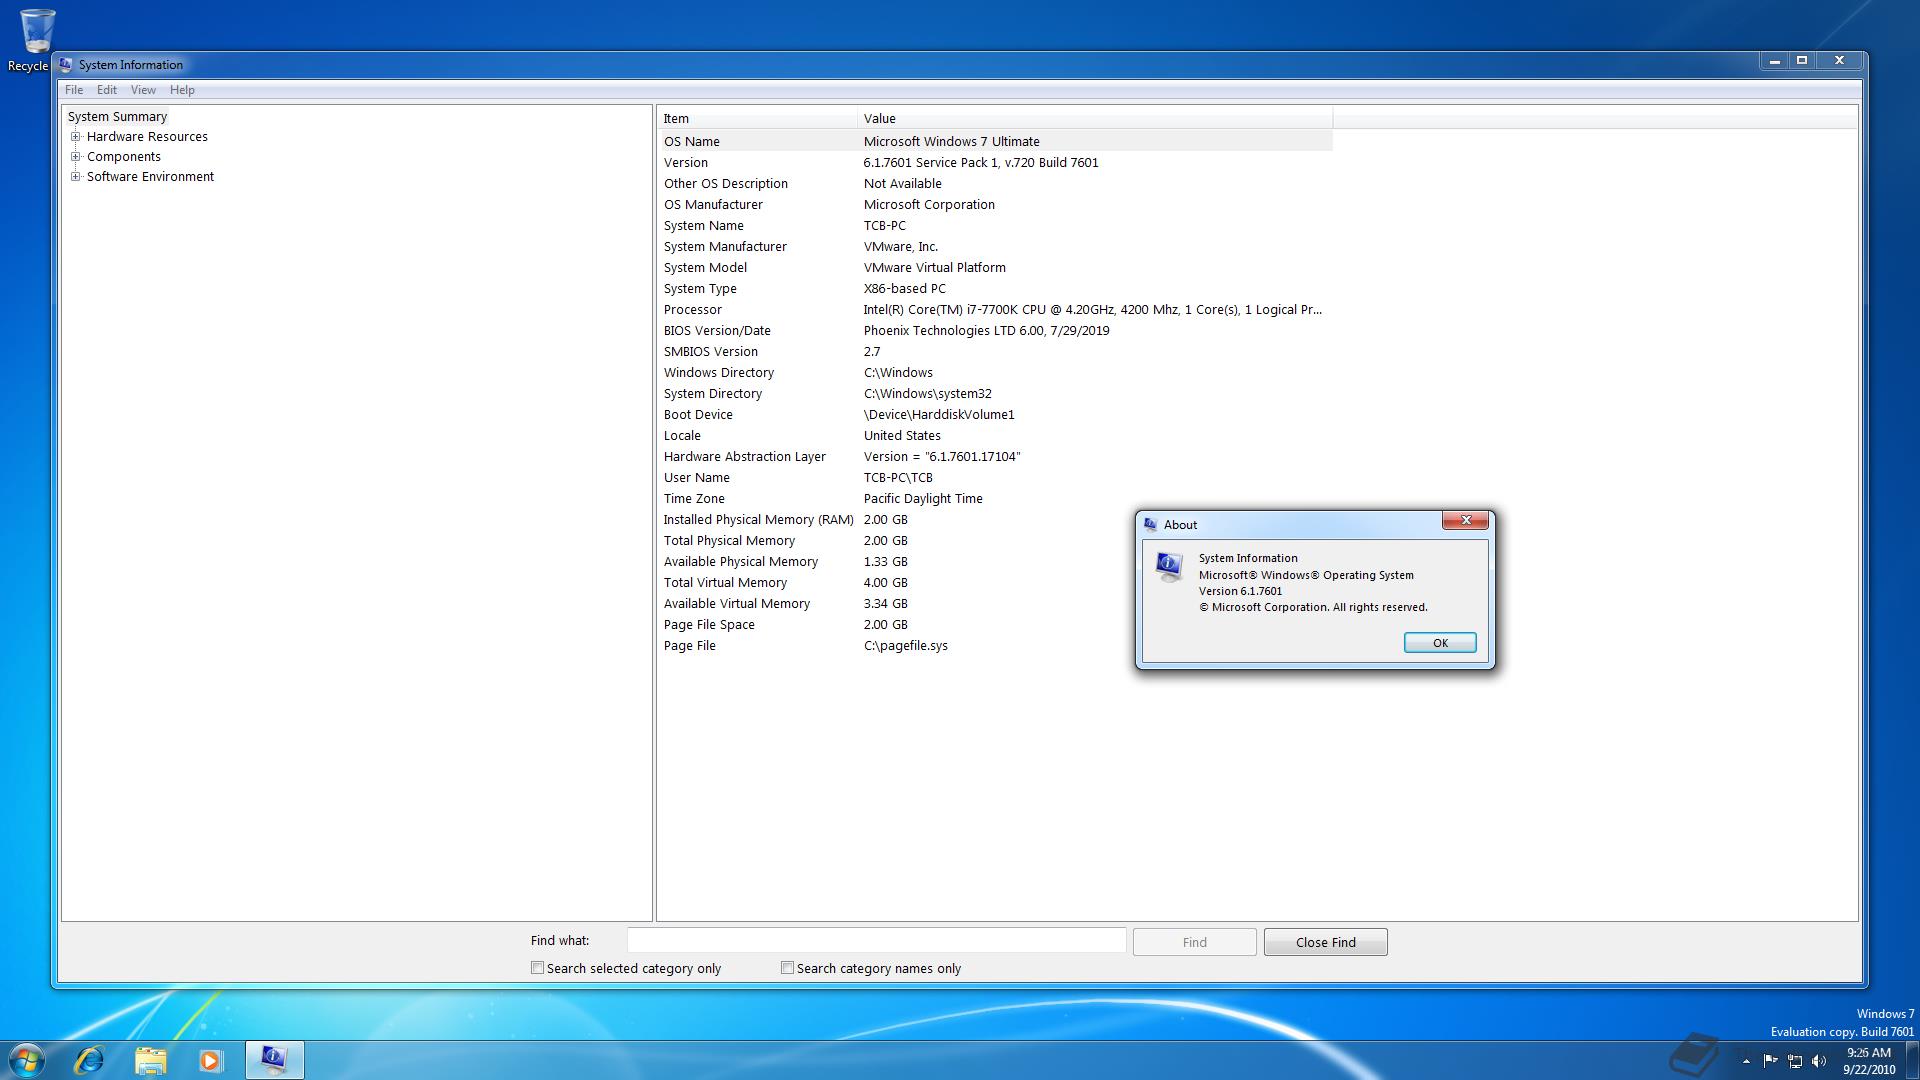Viewport: 1920px width, 1080px height.
Task: Click the About dialog title icon
Action: [1150, 524]
